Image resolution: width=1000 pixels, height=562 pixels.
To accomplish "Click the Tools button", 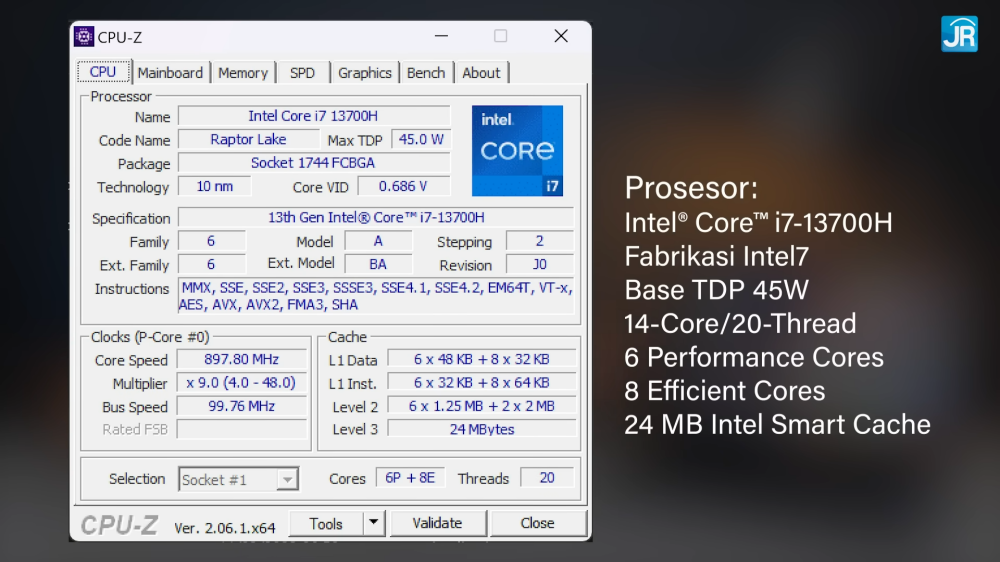I will click(327, 524).
